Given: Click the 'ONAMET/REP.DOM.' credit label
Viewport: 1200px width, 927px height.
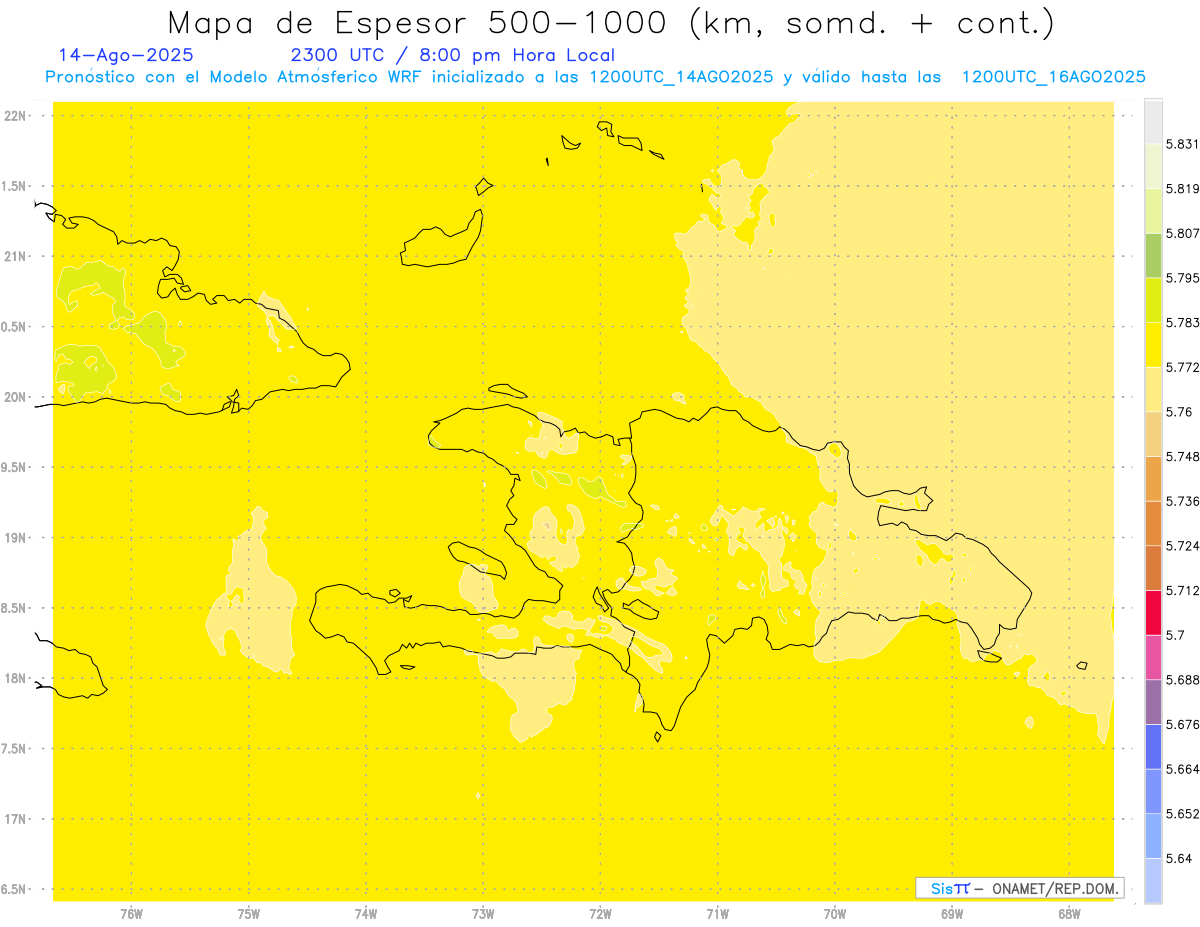Looking at the screenshot, I should pyautogui.click(x=1056, y=888).
